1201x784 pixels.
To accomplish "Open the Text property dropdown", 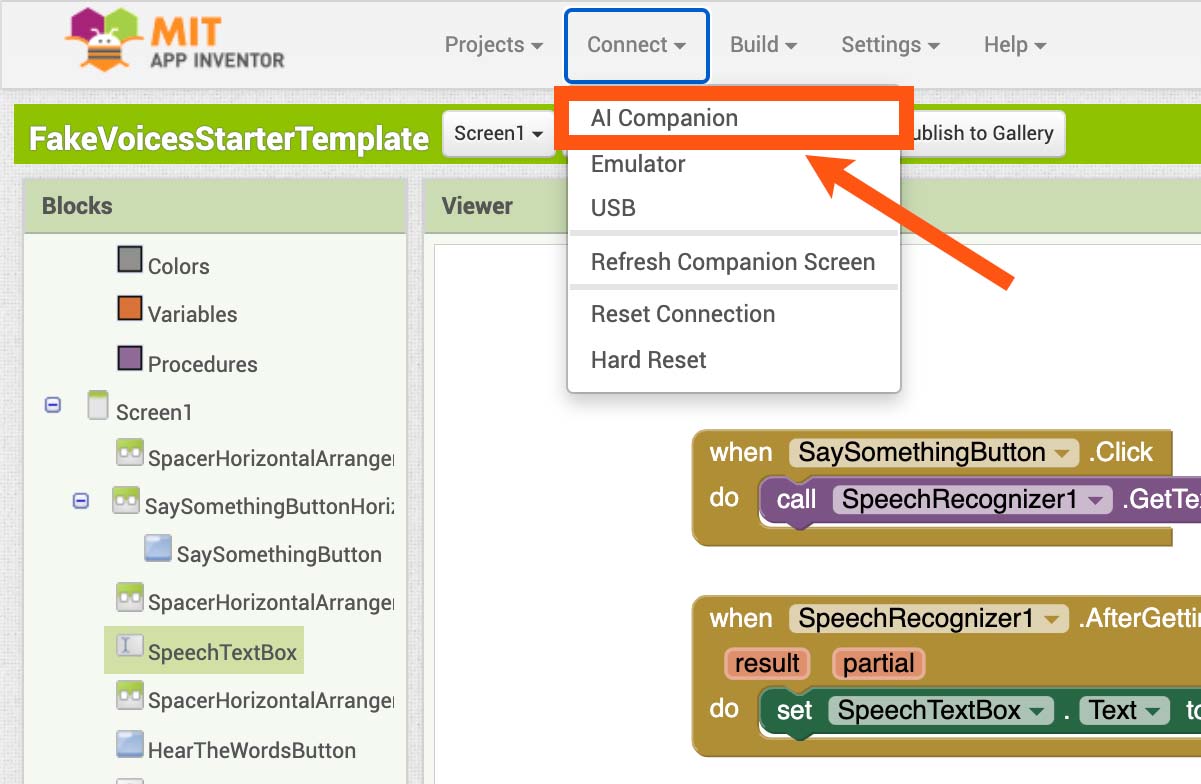I will click(1124, 710).
